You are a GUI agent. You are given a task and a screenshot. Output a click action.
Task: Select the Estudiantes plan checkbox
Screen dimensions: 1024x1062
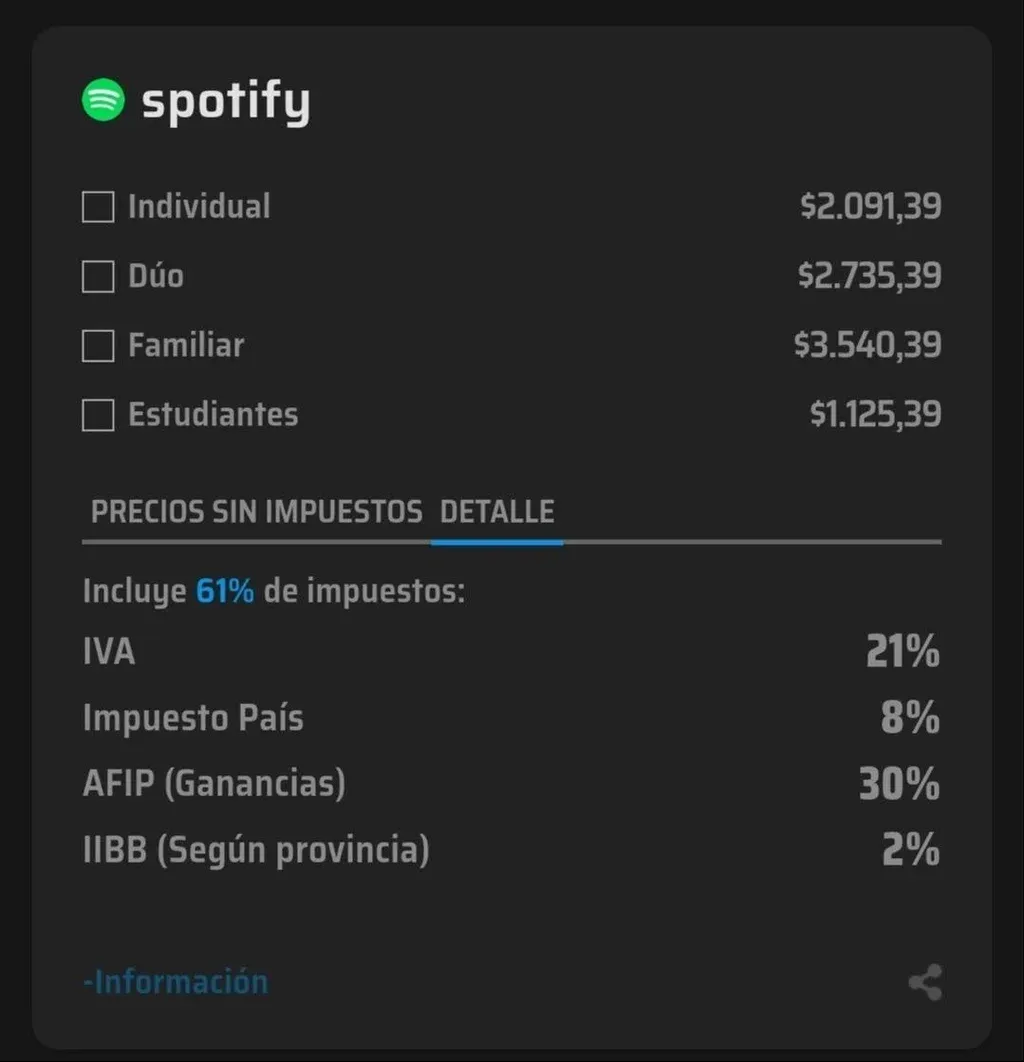pyautogui.click(x=98, y=415)
